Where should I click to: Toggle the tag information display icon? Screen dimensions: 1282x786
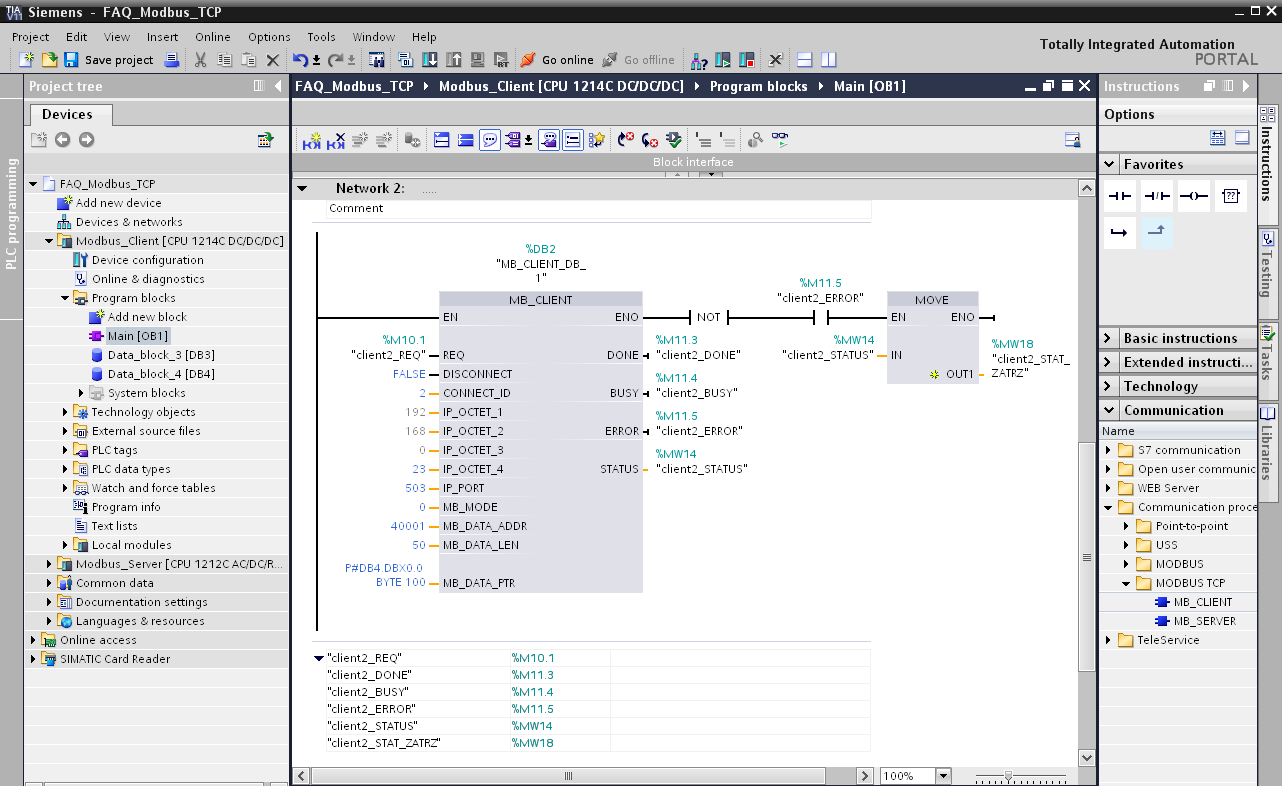coord(549,141)
